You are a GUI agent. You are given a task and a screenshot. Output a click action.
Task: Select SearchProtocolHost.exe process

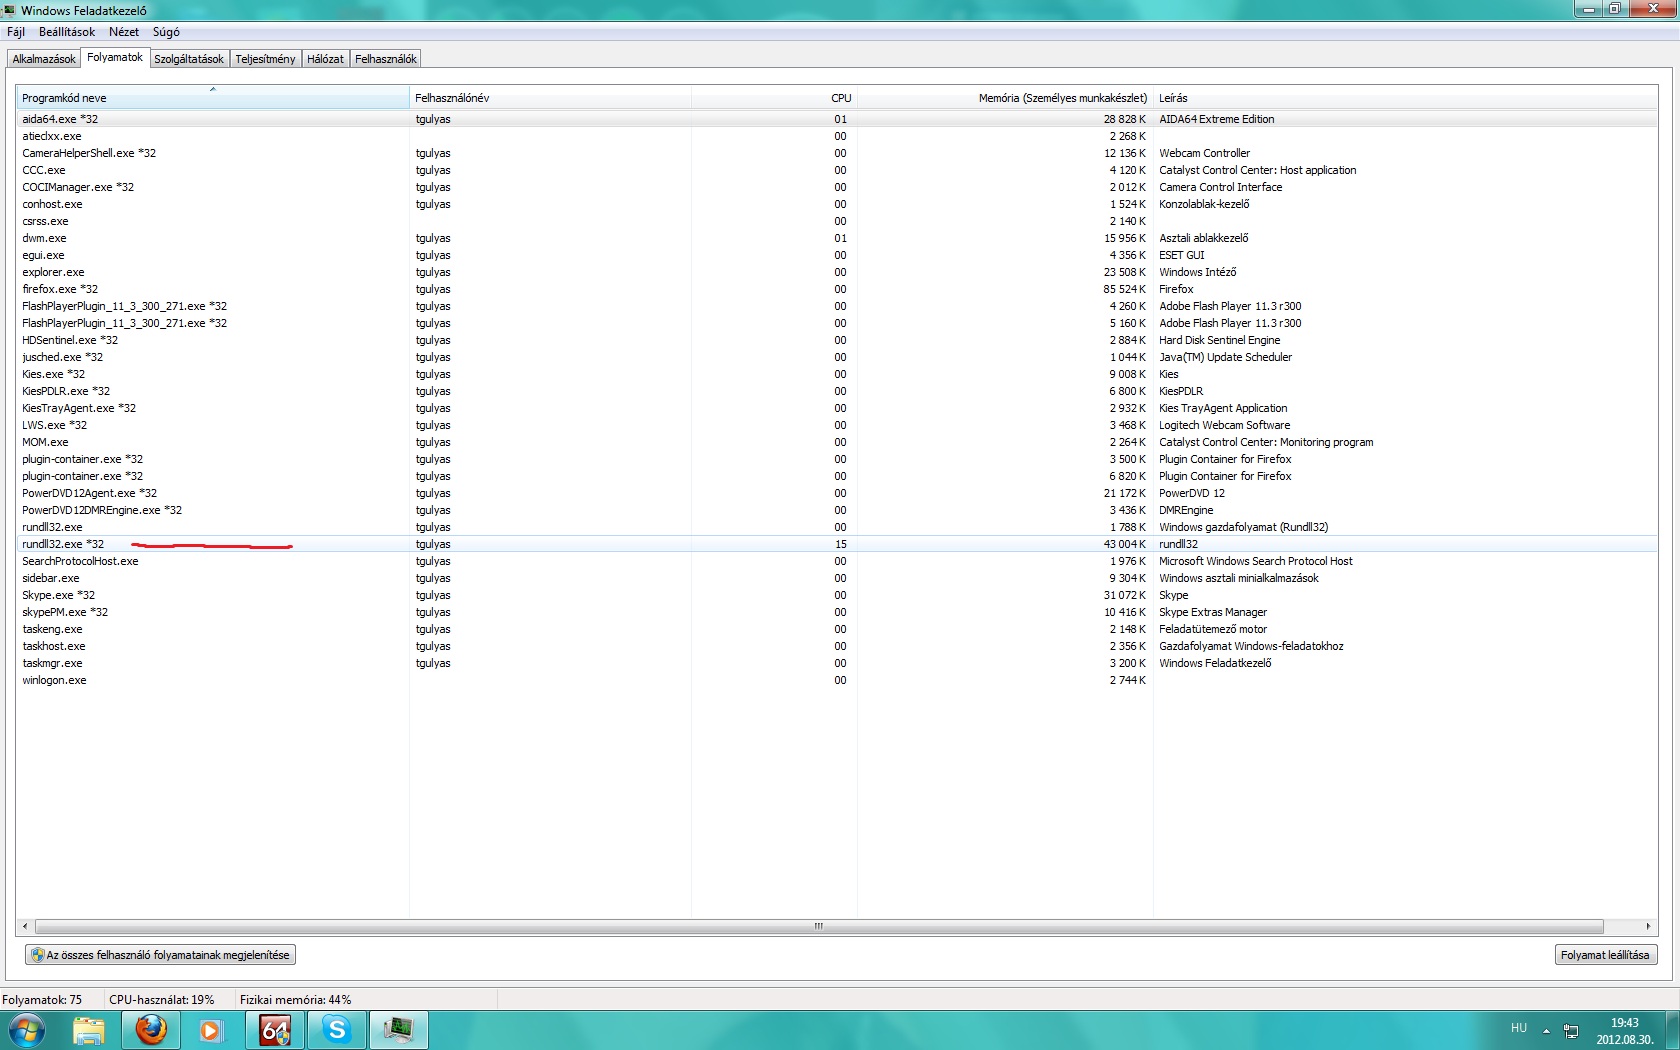coord(836,561)
